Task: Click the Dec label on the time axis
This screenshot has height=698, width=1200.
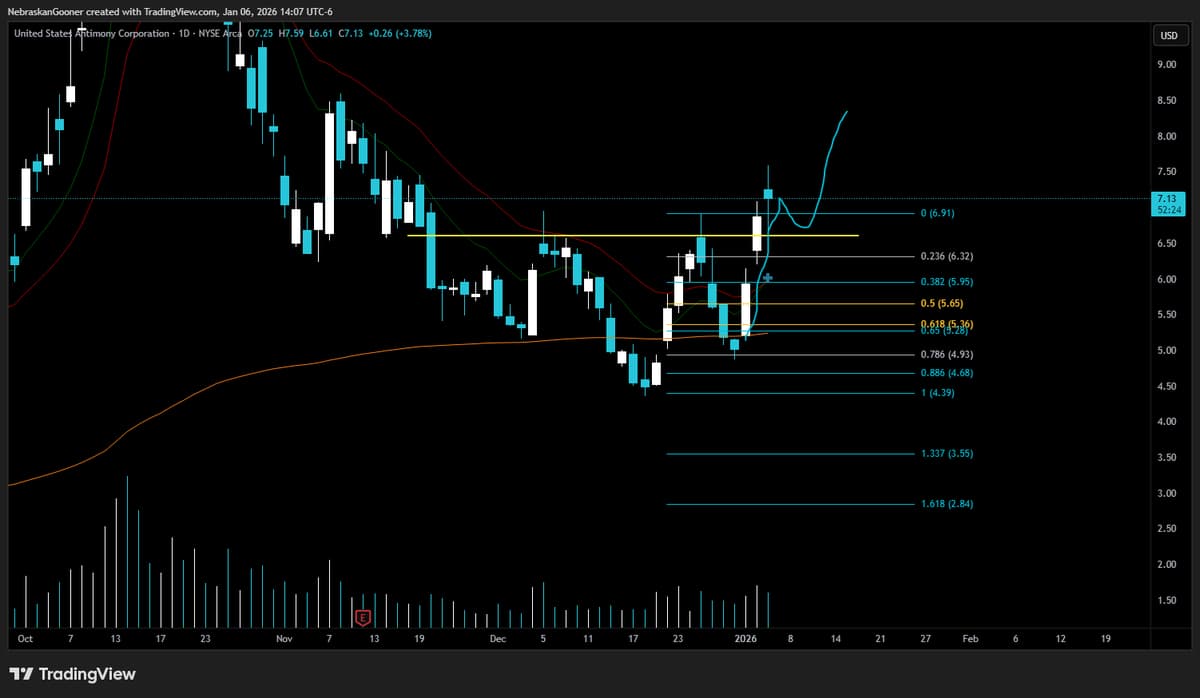Action: click(x=500, y=638)
